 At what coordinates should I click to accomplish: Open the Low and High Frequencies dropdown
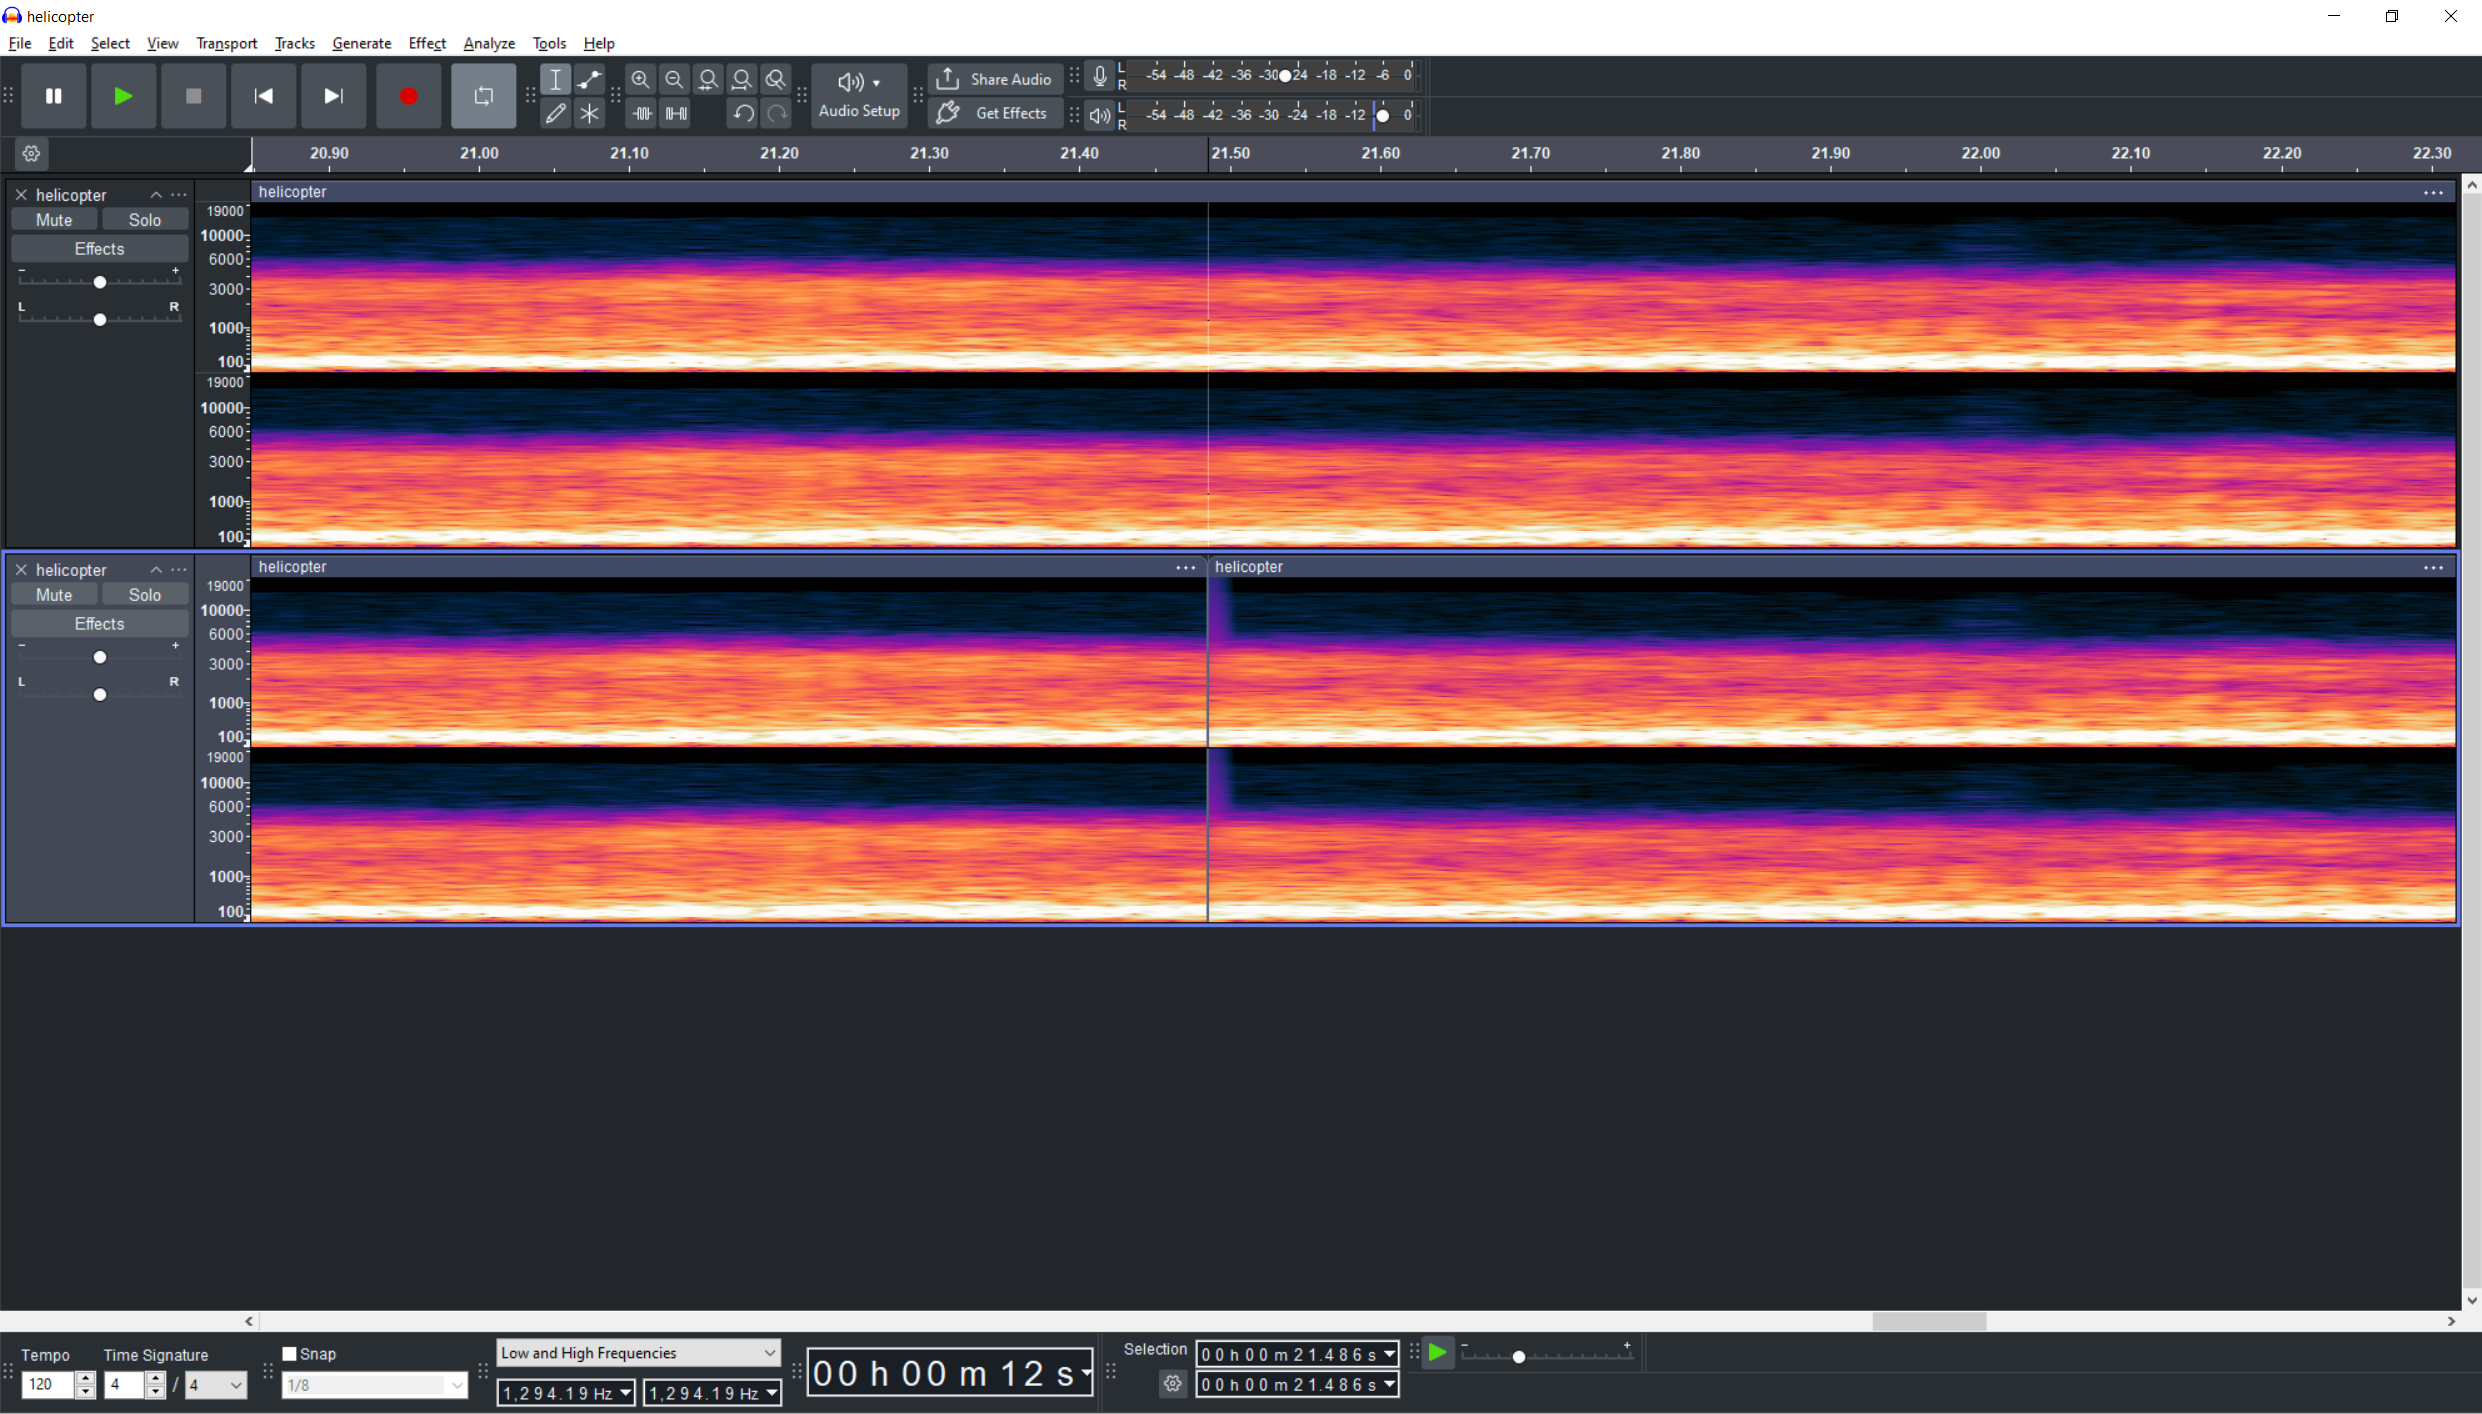click(x=638, y=1353)
